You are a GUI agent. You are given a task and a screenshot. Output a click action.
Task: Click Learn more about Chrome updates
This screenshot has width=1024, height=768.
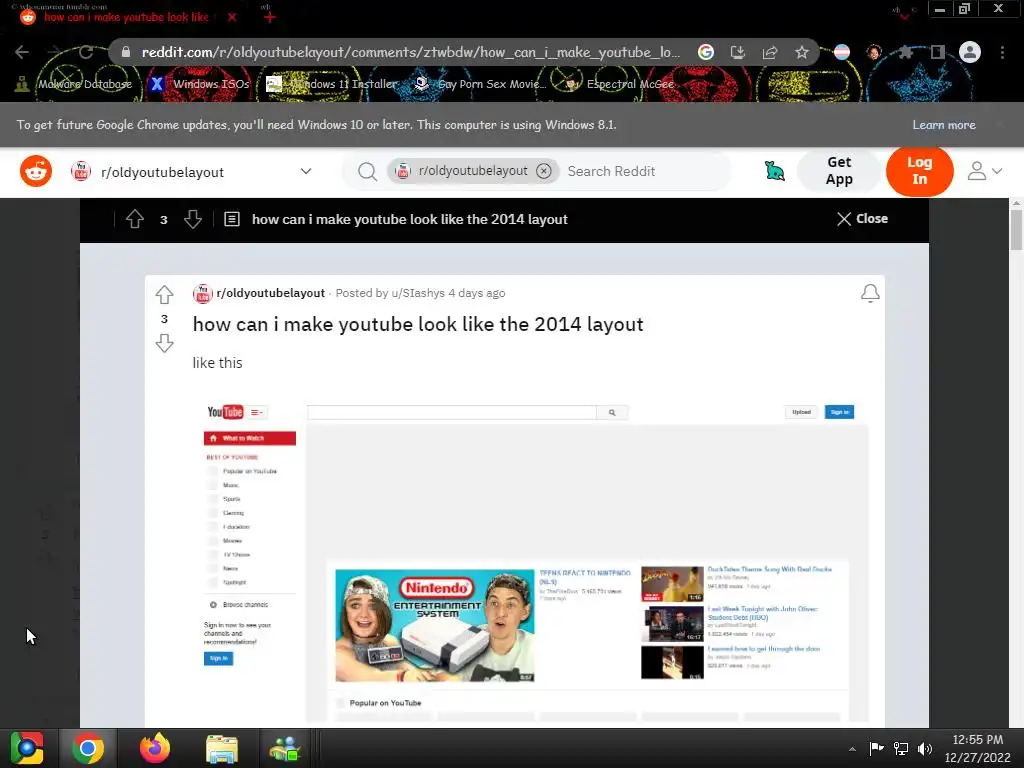point(944,125)
